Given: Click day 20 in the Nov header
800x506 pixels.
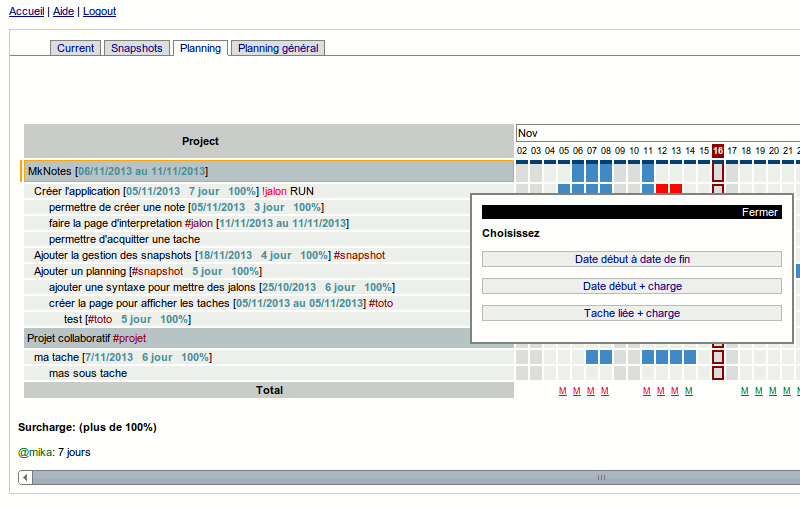Looking at the screenshot, I should [x=774, y=150].
